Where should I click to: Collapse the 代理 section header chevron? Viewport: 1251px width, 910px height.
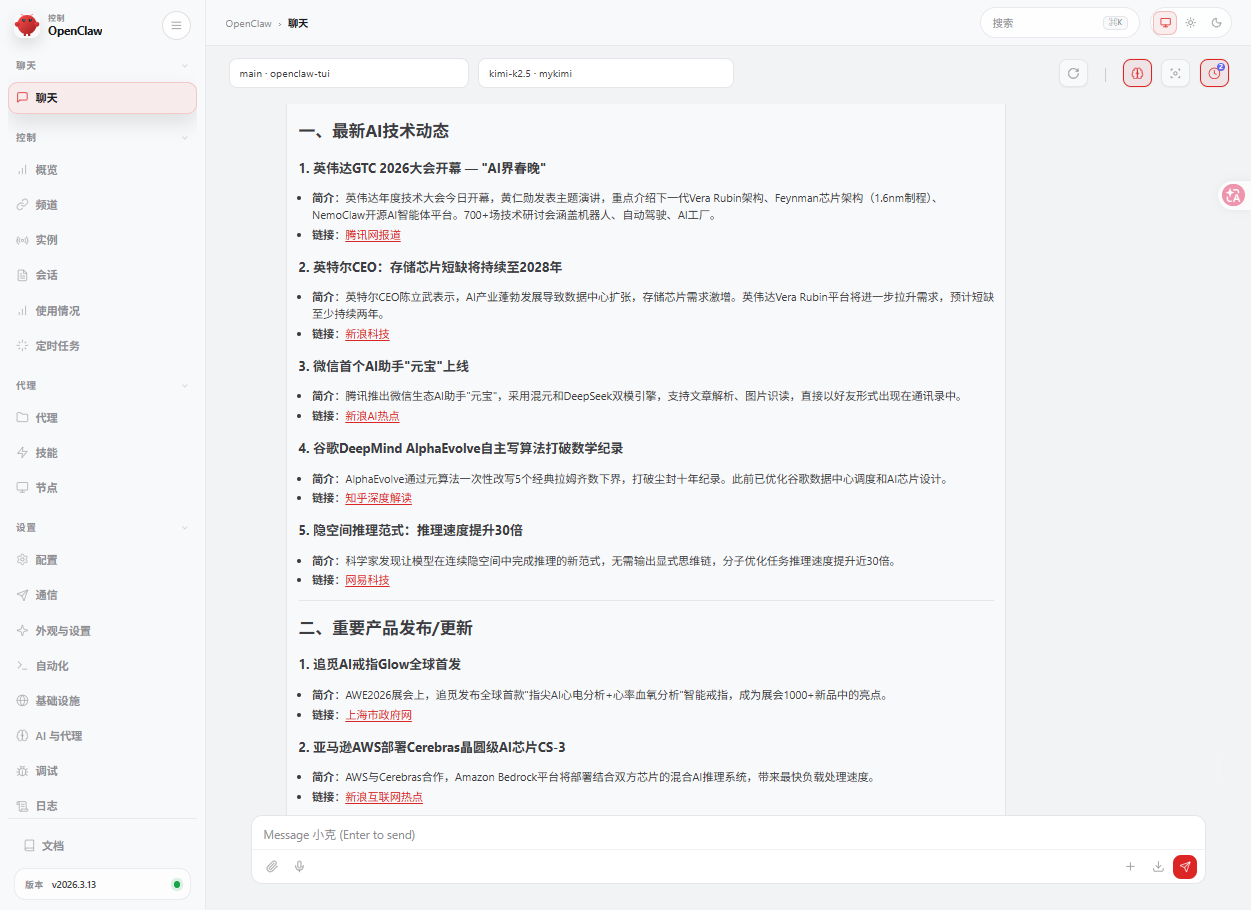[184, 385]
